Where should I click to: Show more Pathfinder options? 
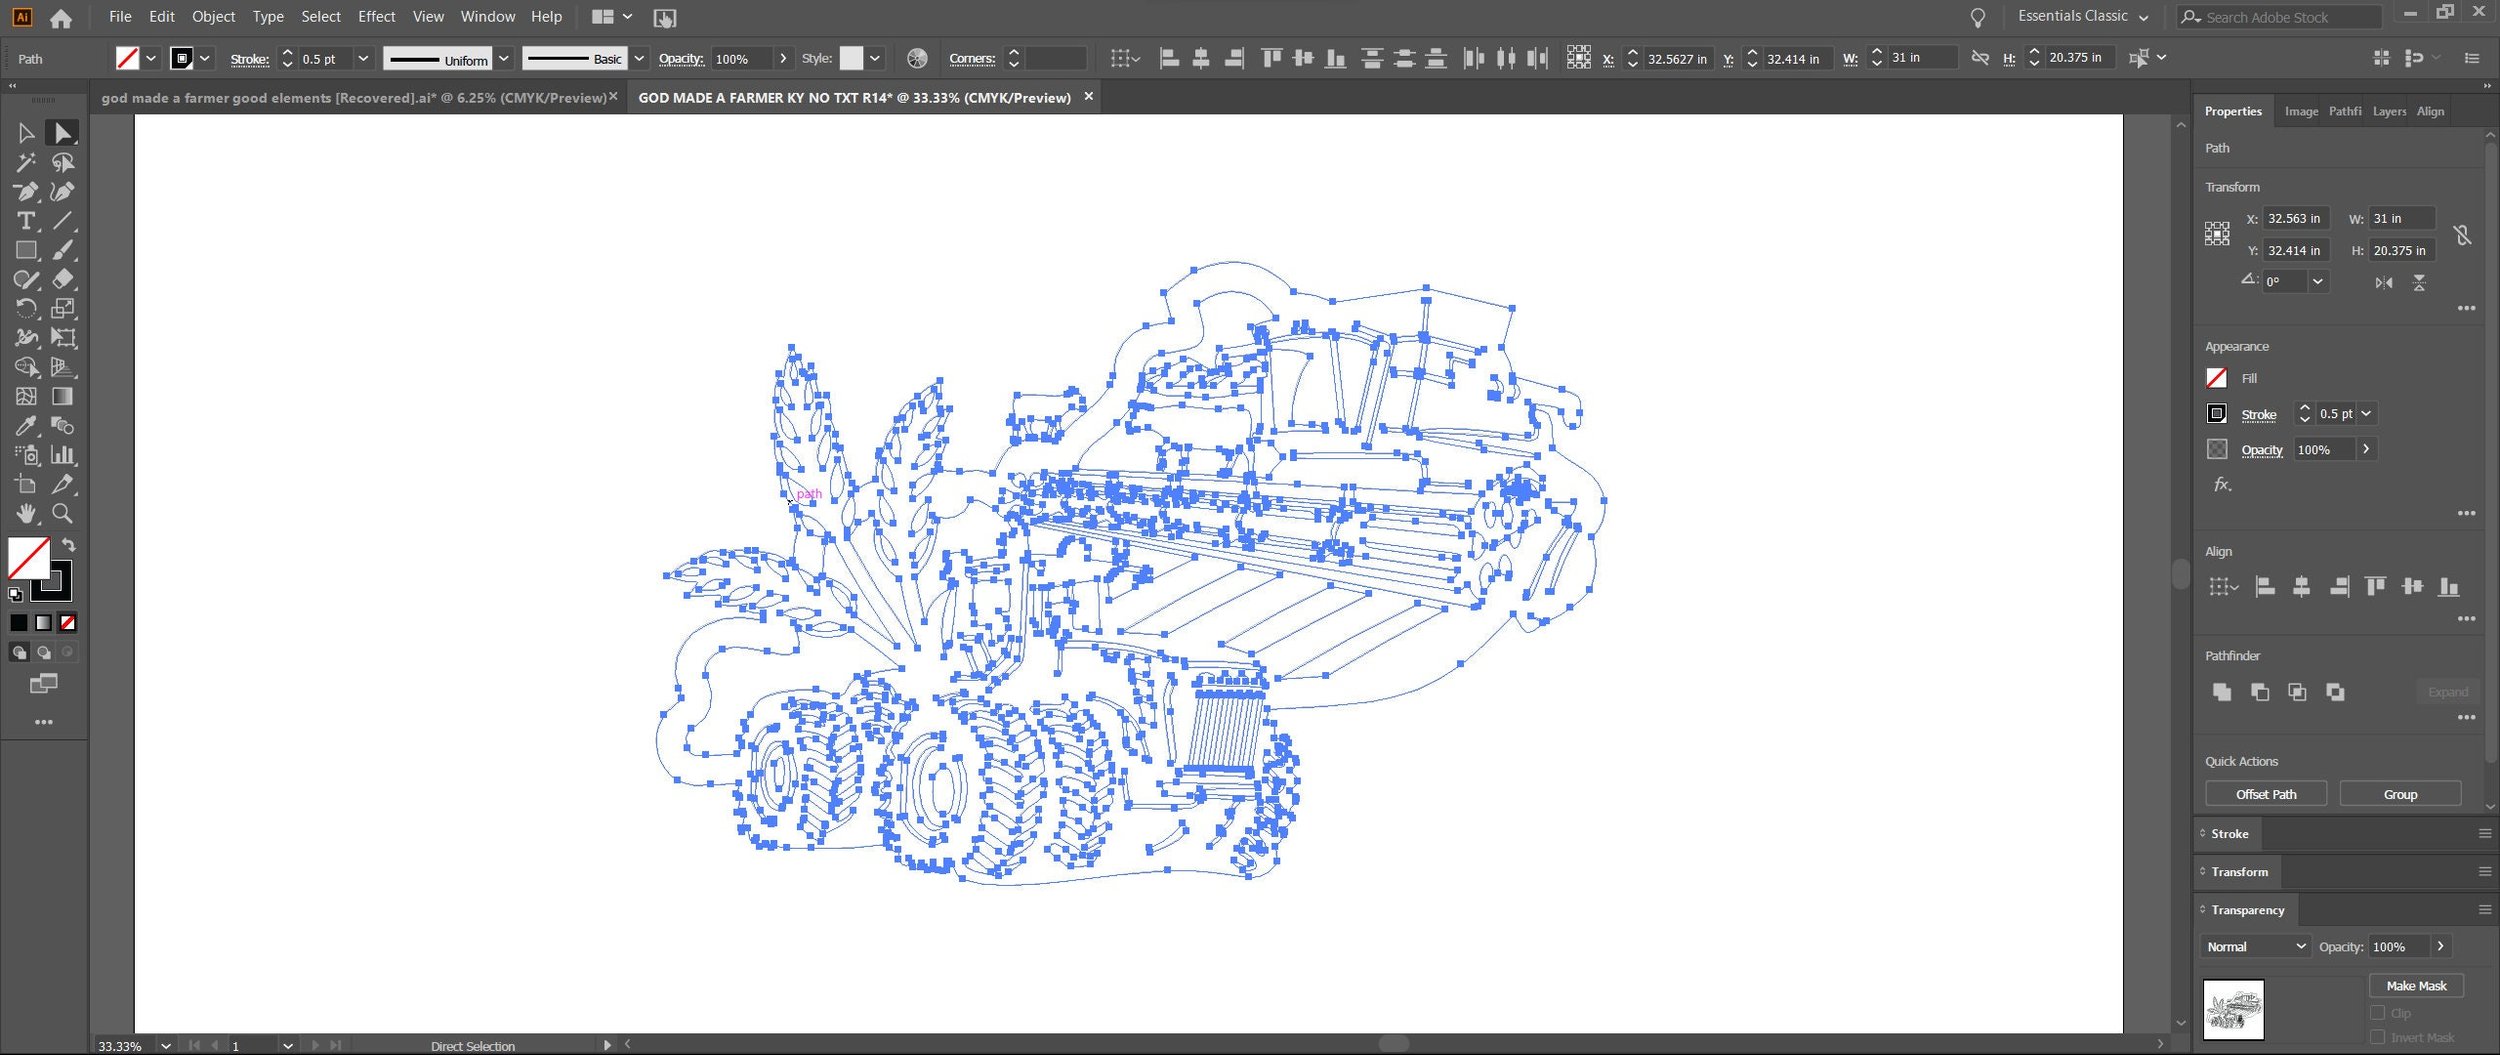point(2466,717)
